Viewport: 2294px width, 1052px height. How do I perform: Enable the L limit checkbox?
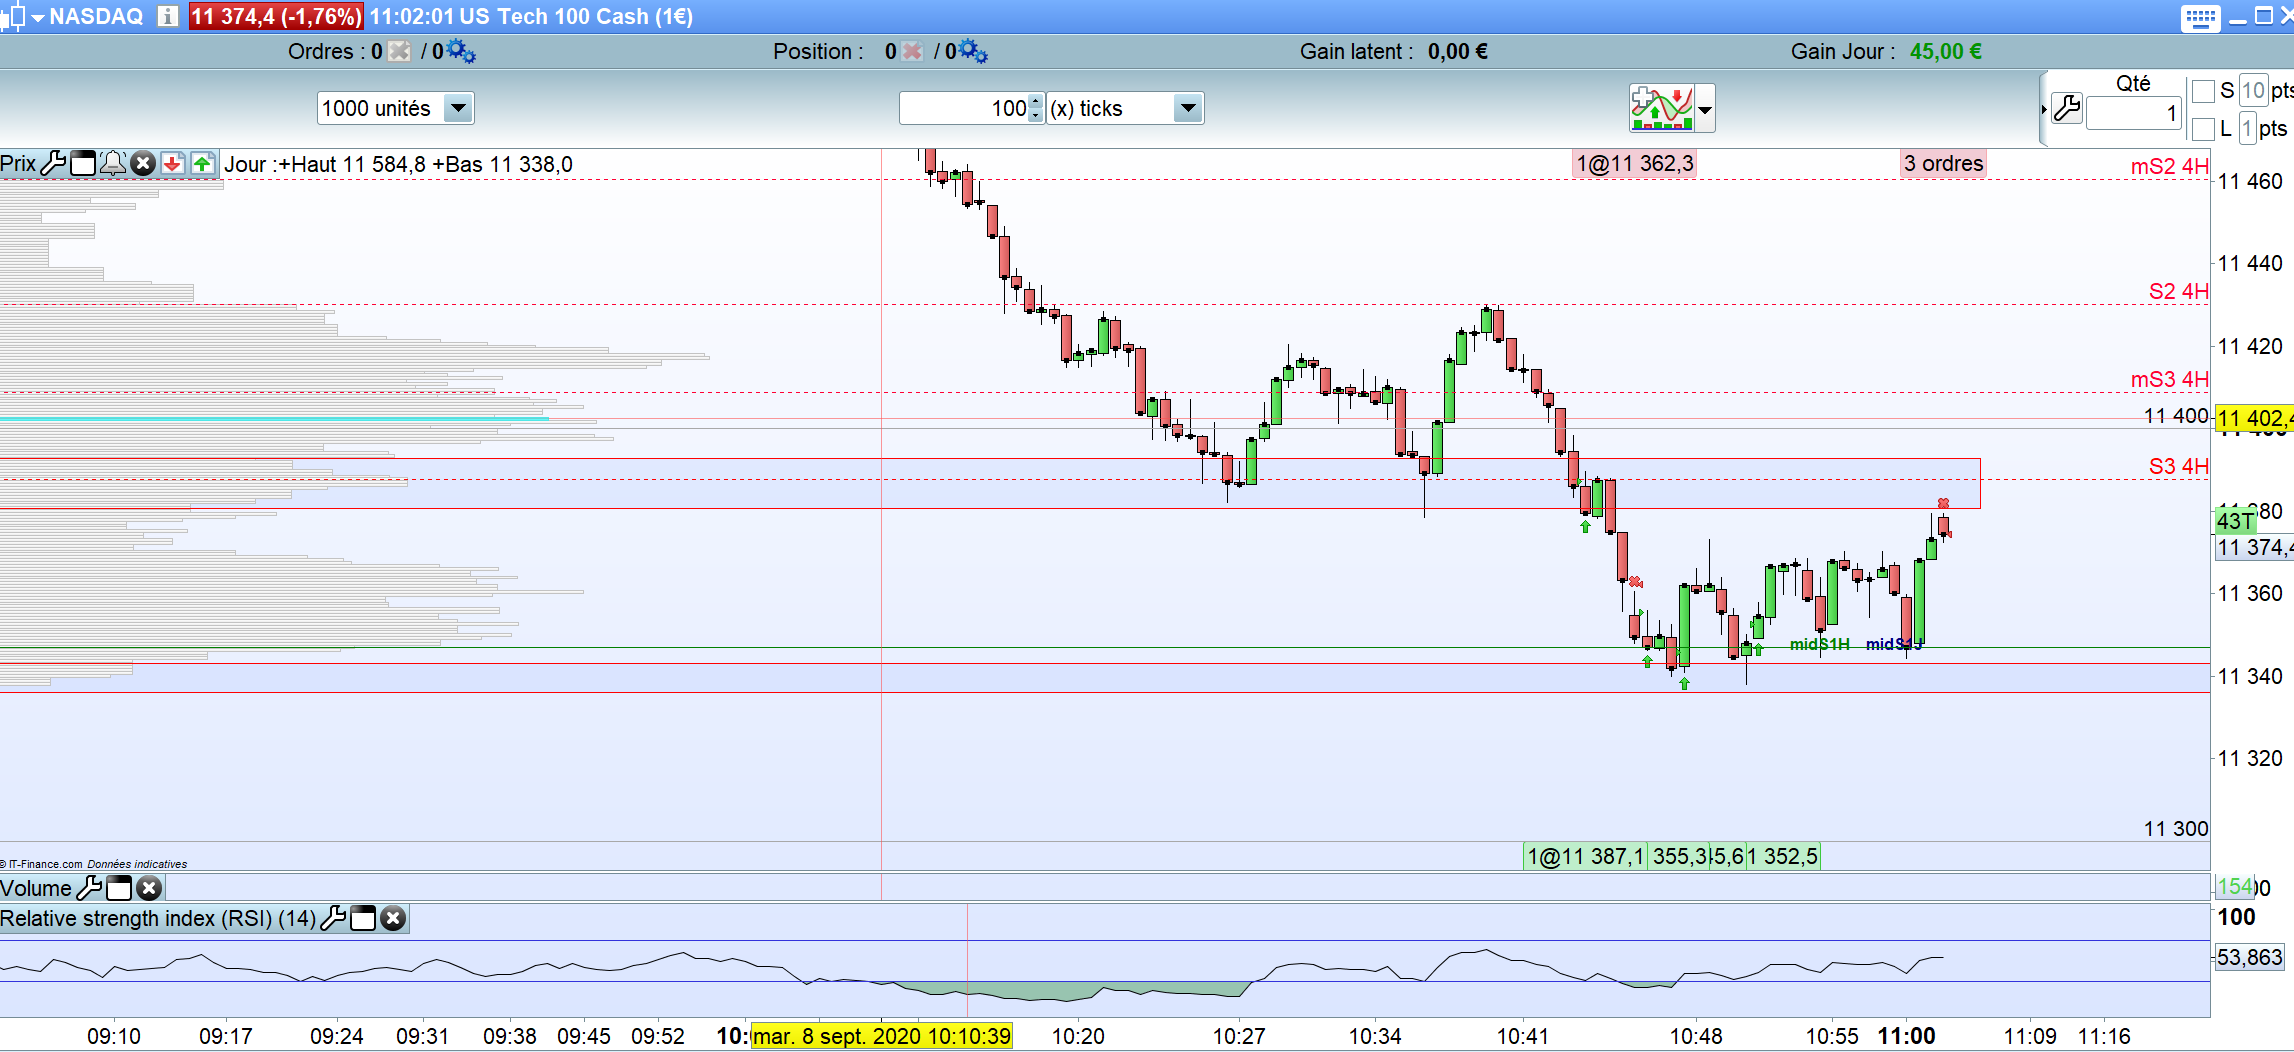[2202, 129]
